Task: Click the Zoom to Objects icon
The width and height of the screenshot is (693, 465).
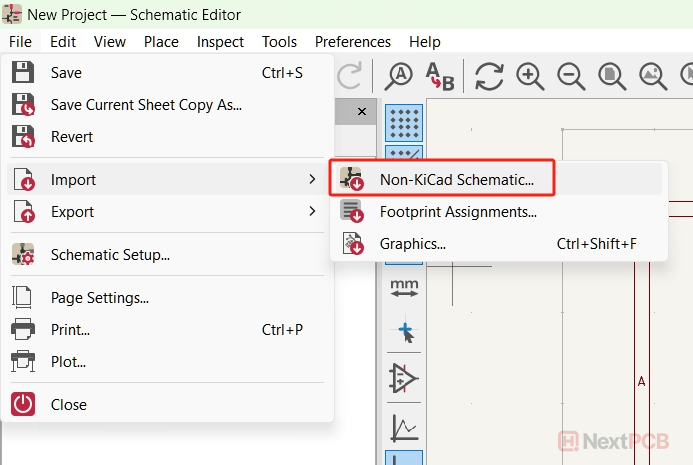Action: [652, 76]
